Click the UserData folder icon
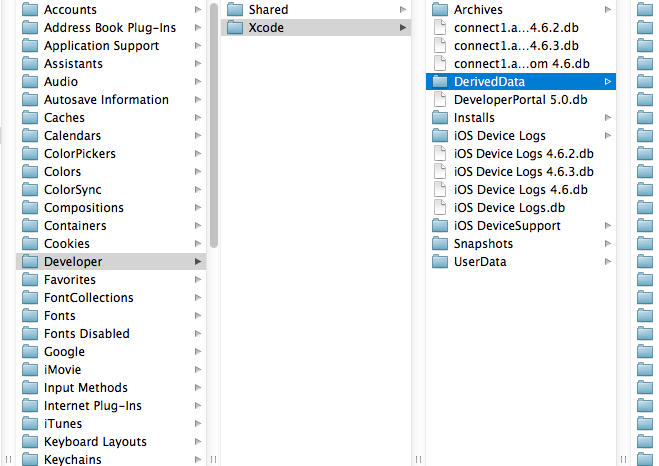 tap(440, 262)
